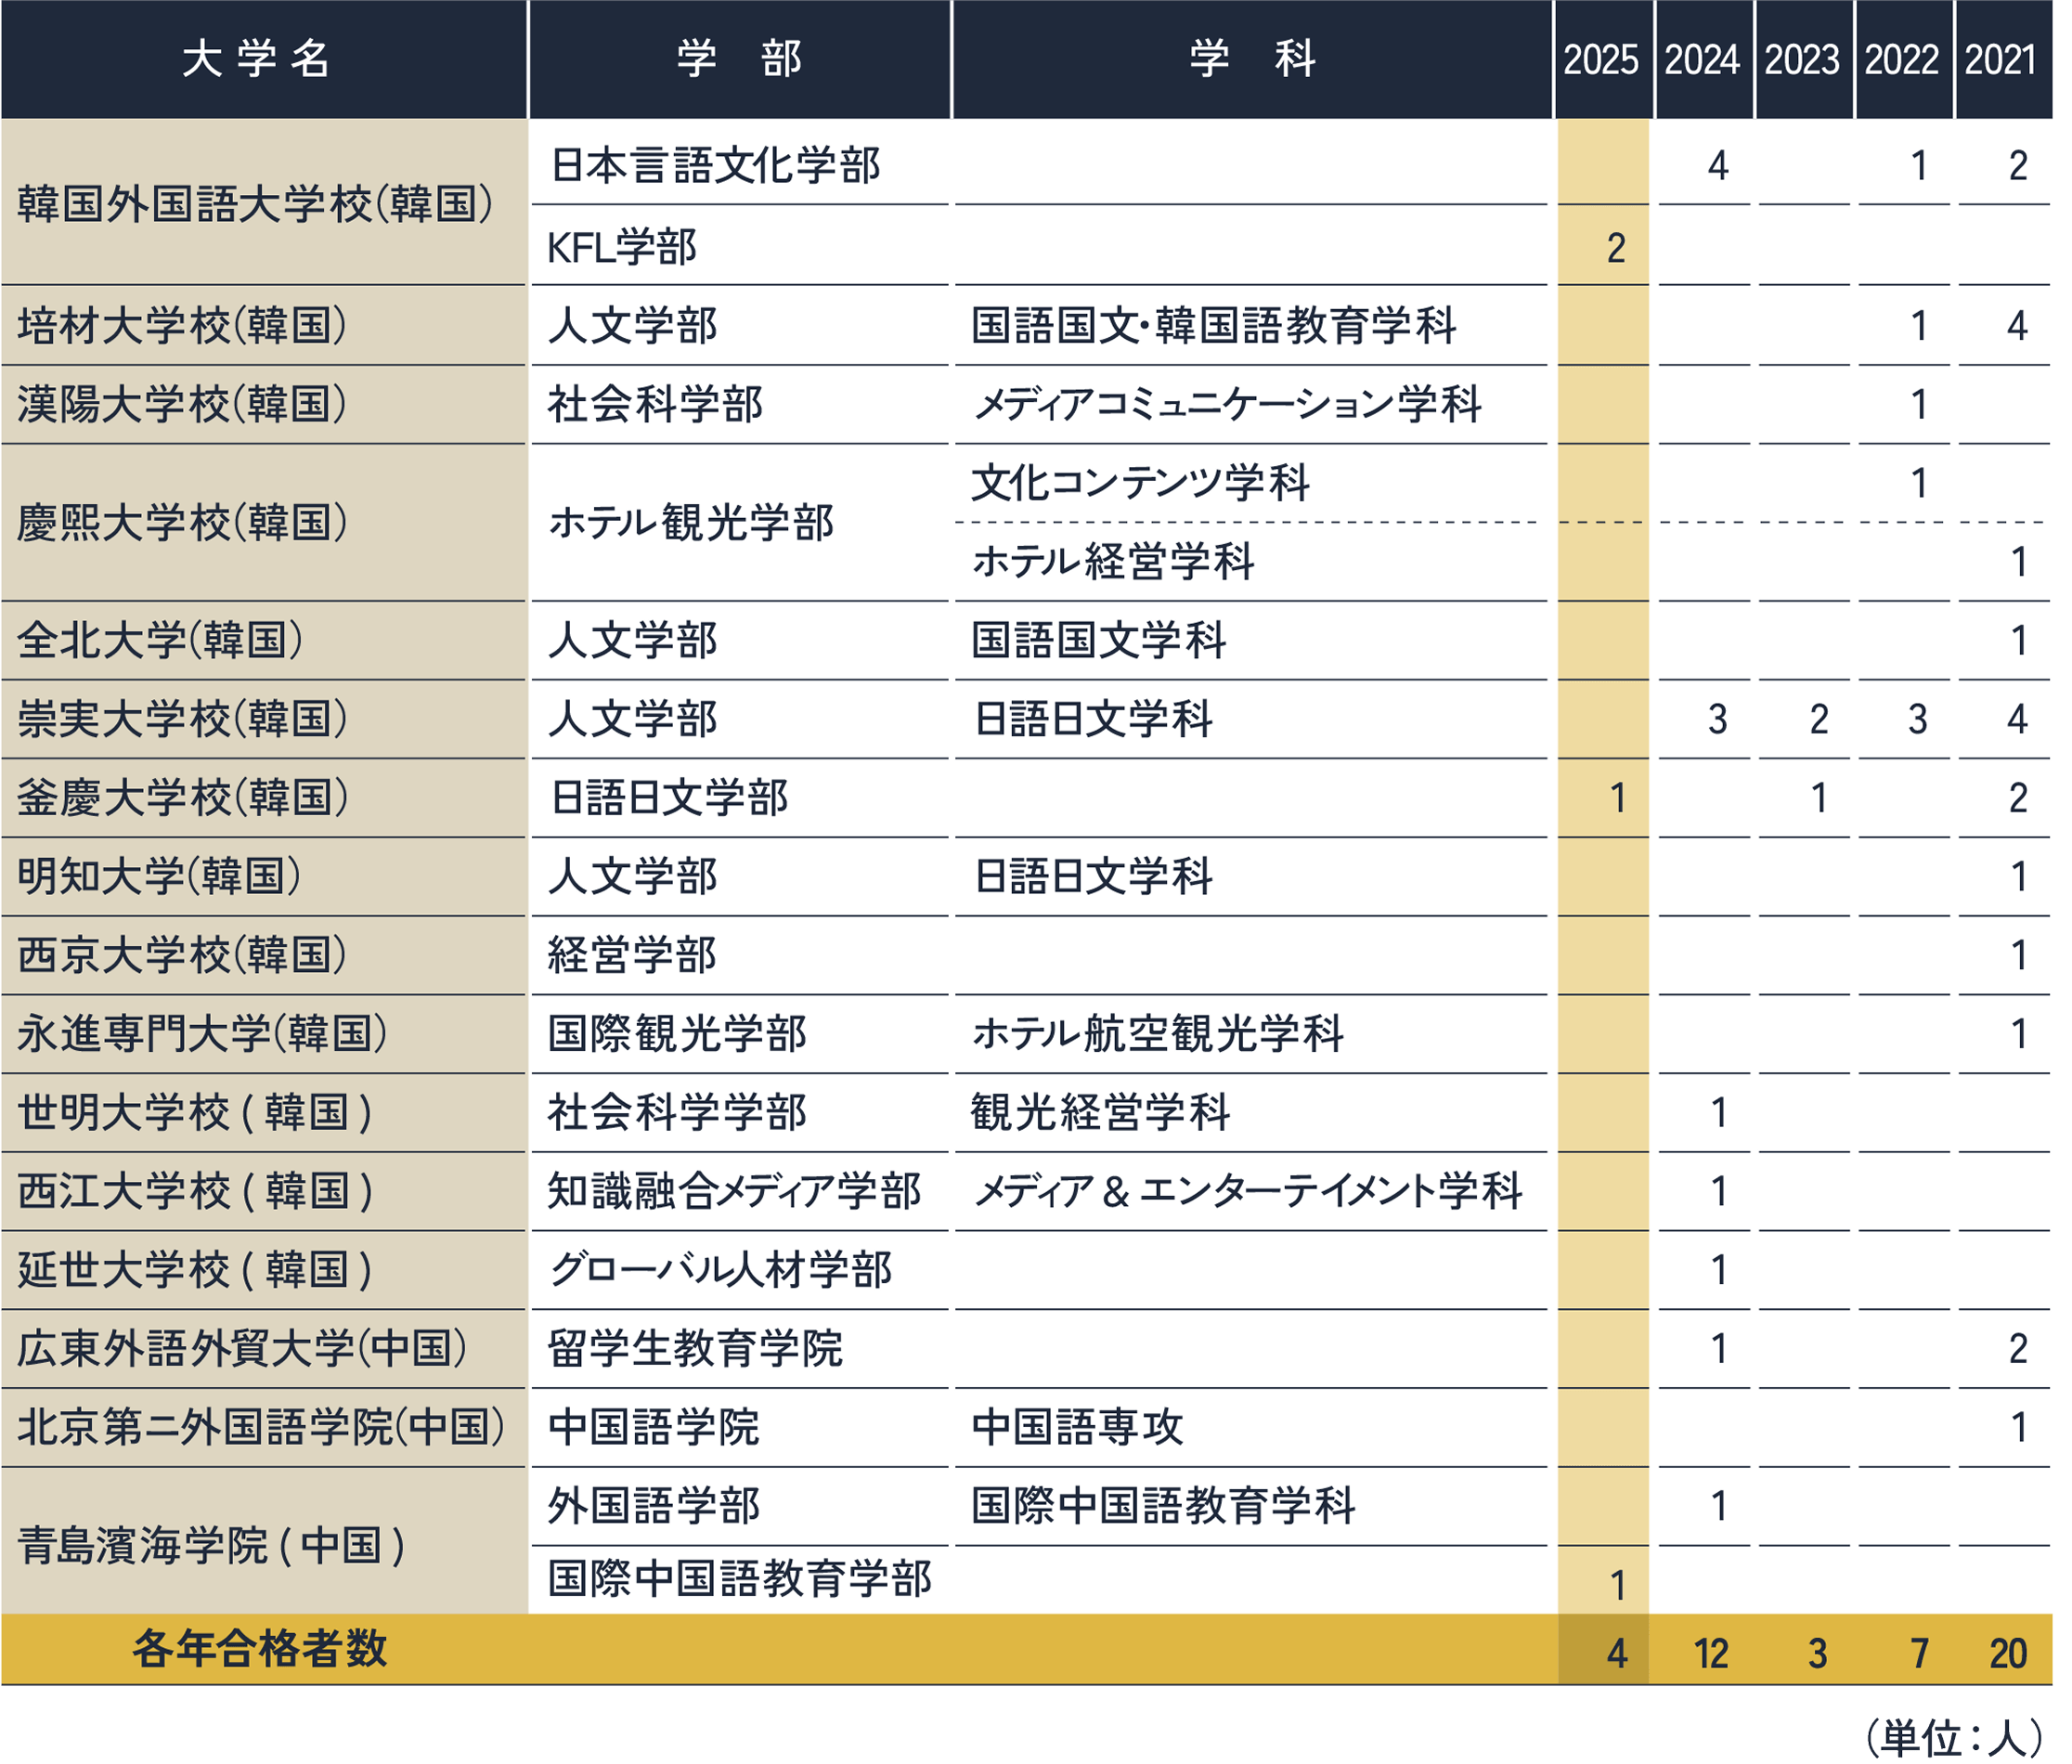Click the 北京第二外国語学院(中国) cell
Viewport: 2072px width, 1764px height.
pos(260,1428)
